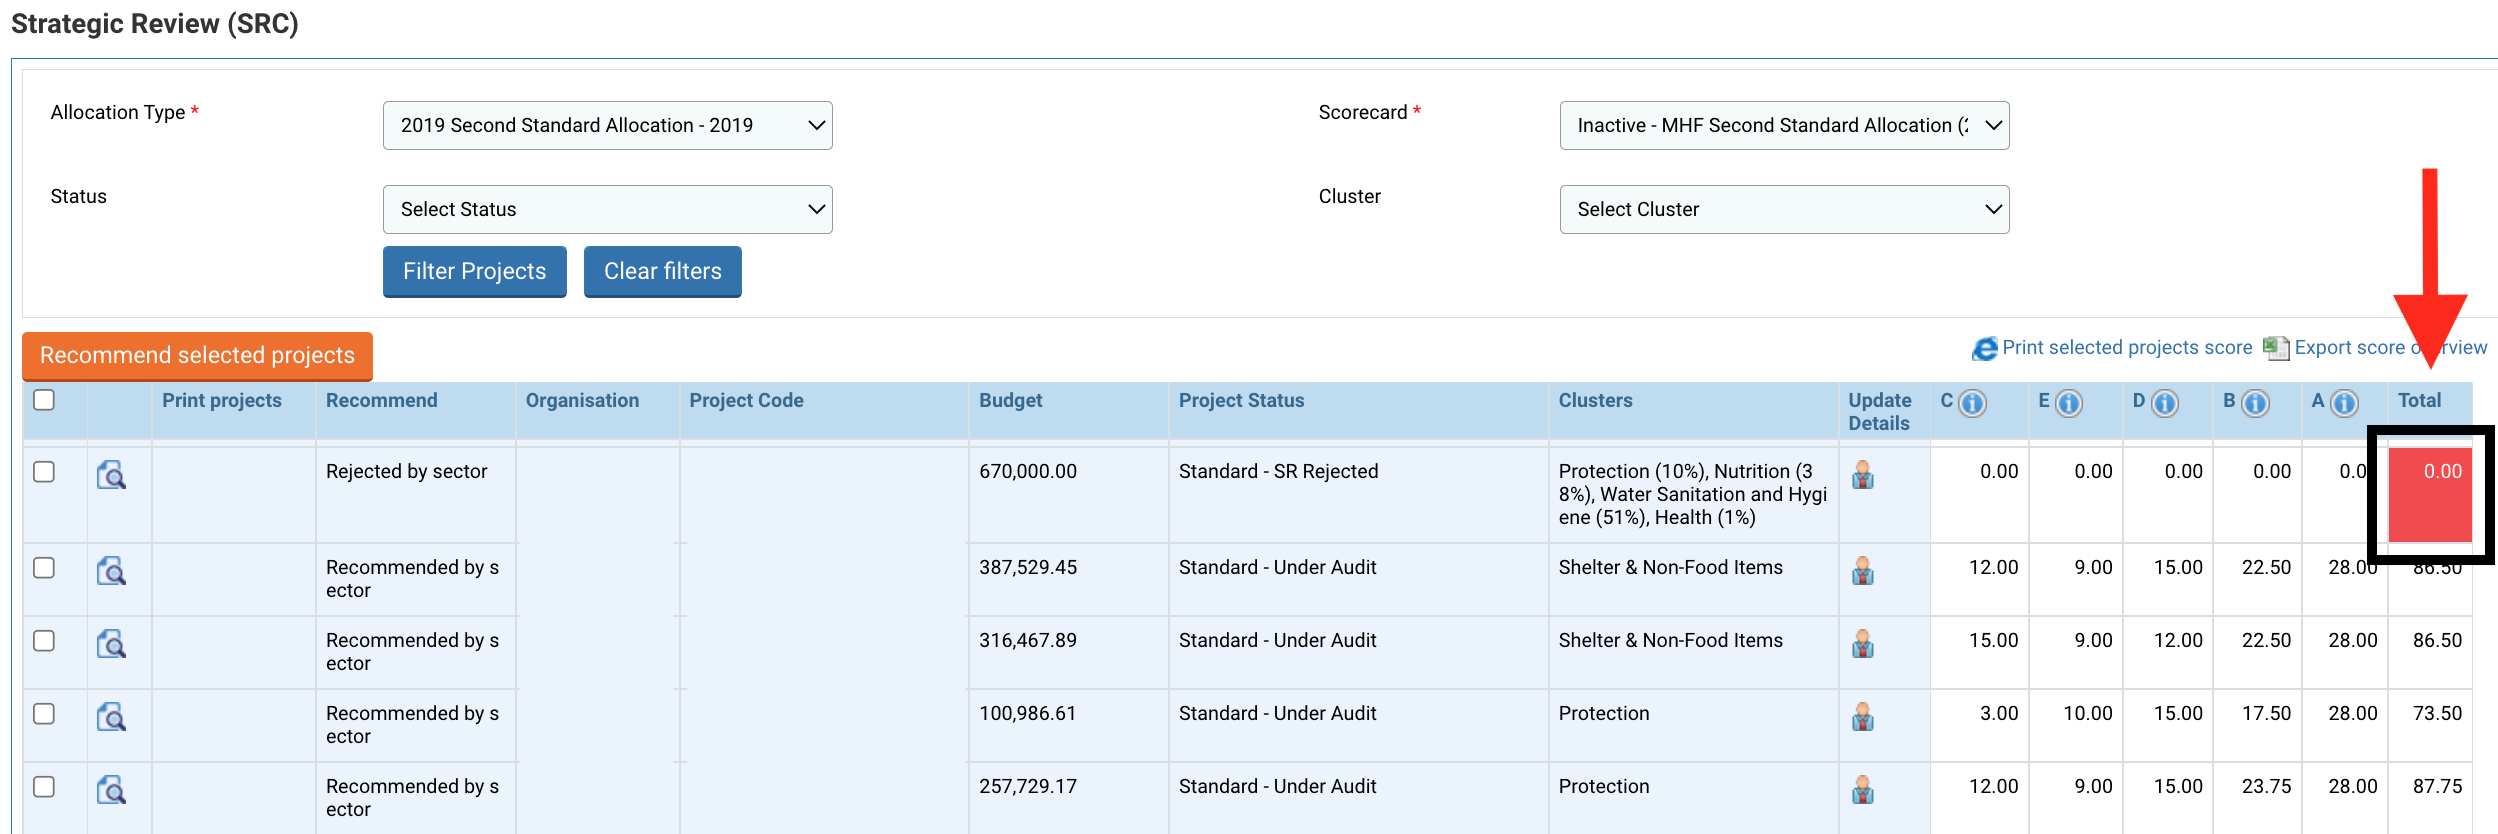Click Recommend selected projects button
This screenshot has height=834, width=2498.
(x=197, y=356)
